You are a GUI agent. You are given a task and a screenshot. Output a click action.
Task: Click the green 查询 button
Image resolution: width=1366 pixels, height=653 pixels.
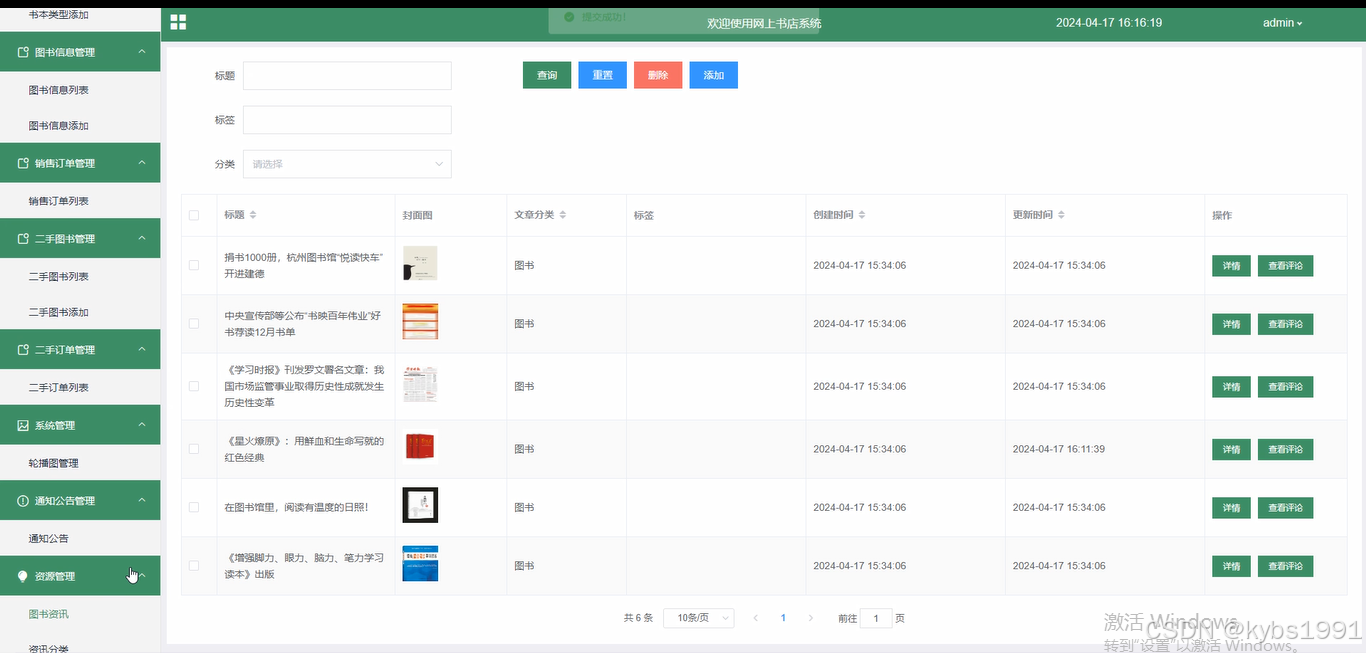(547, 75)
